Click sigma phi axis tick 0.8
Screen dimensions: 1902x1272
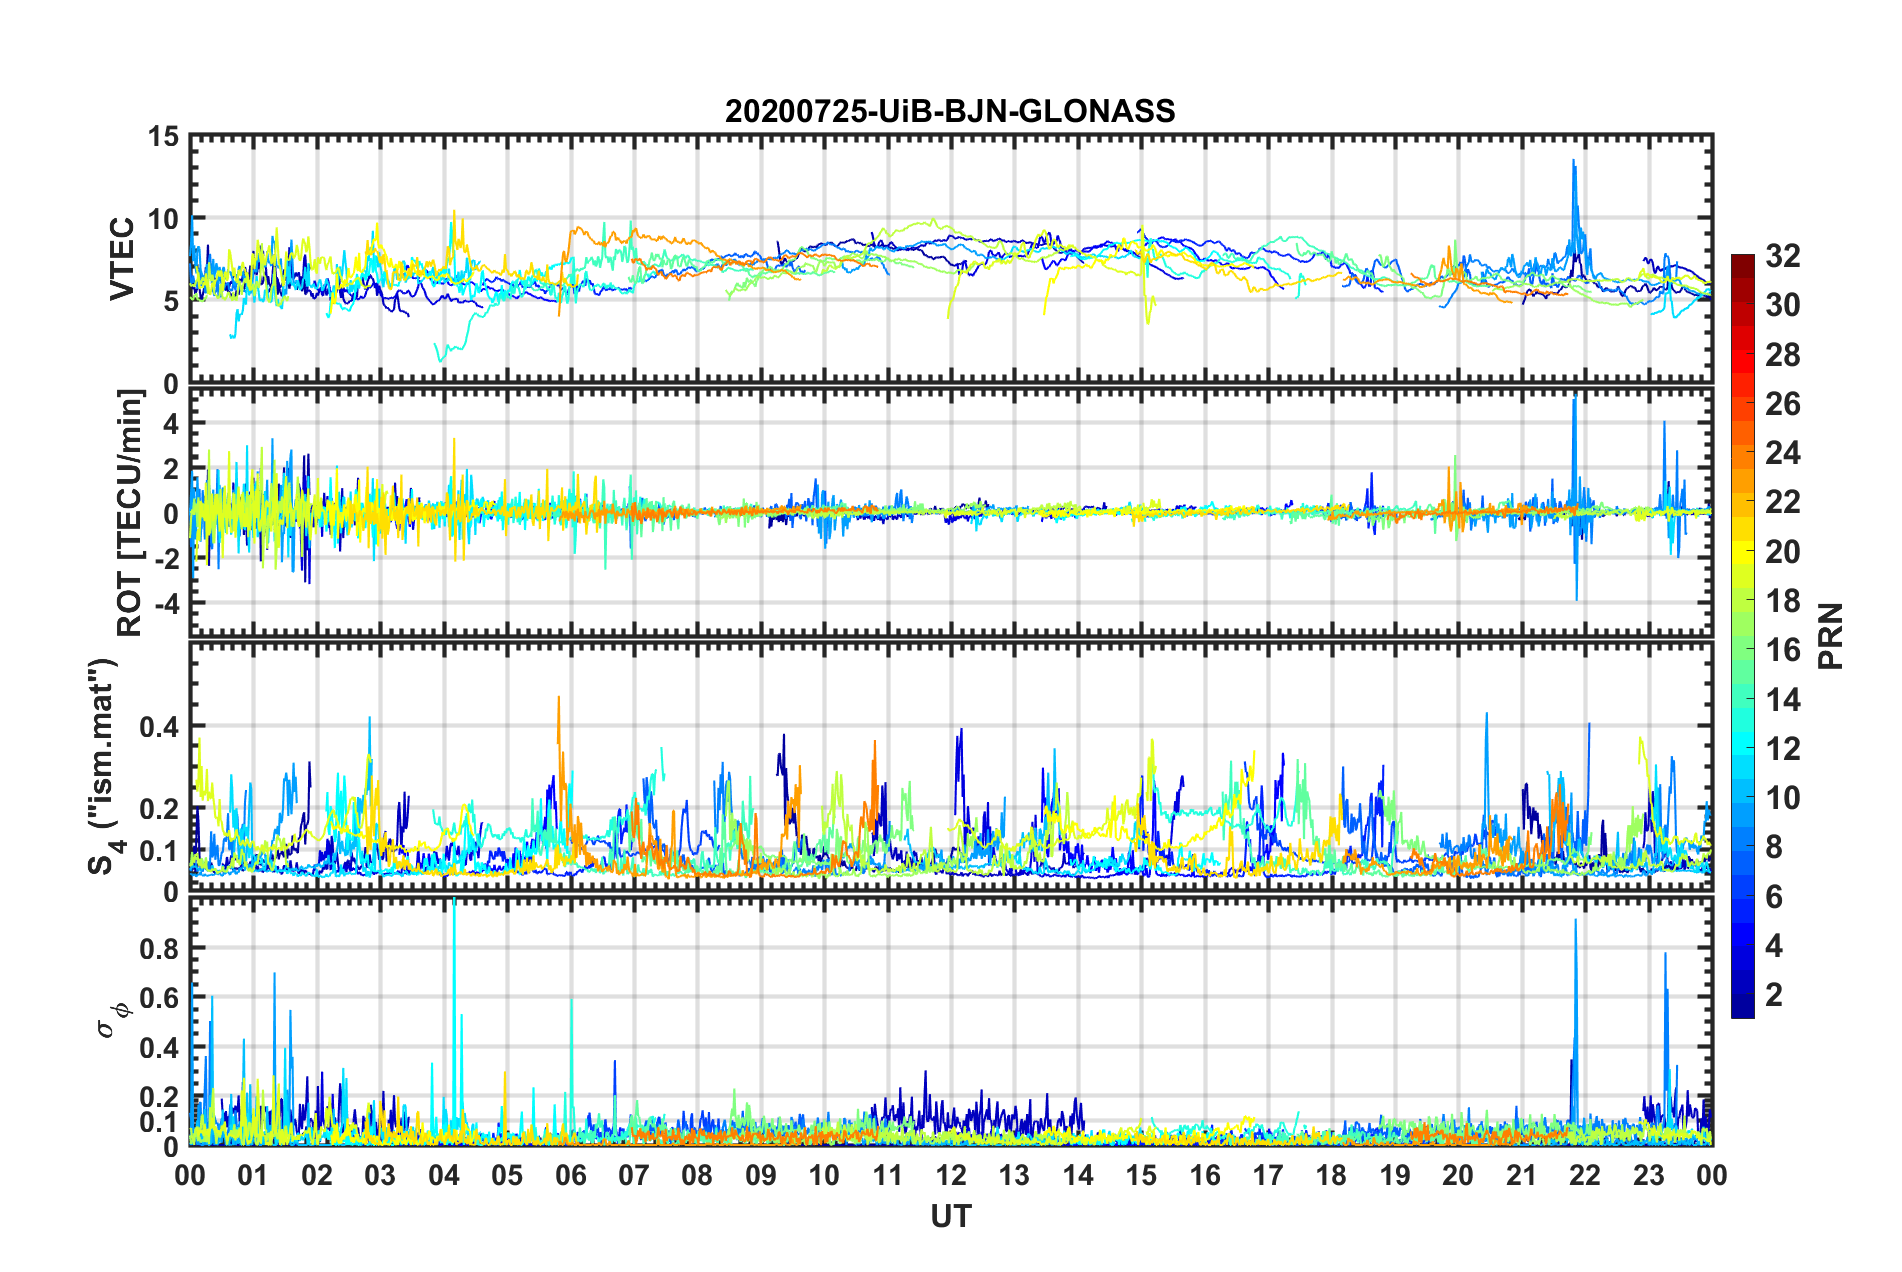pyautogui.click(x=159, y=948)
